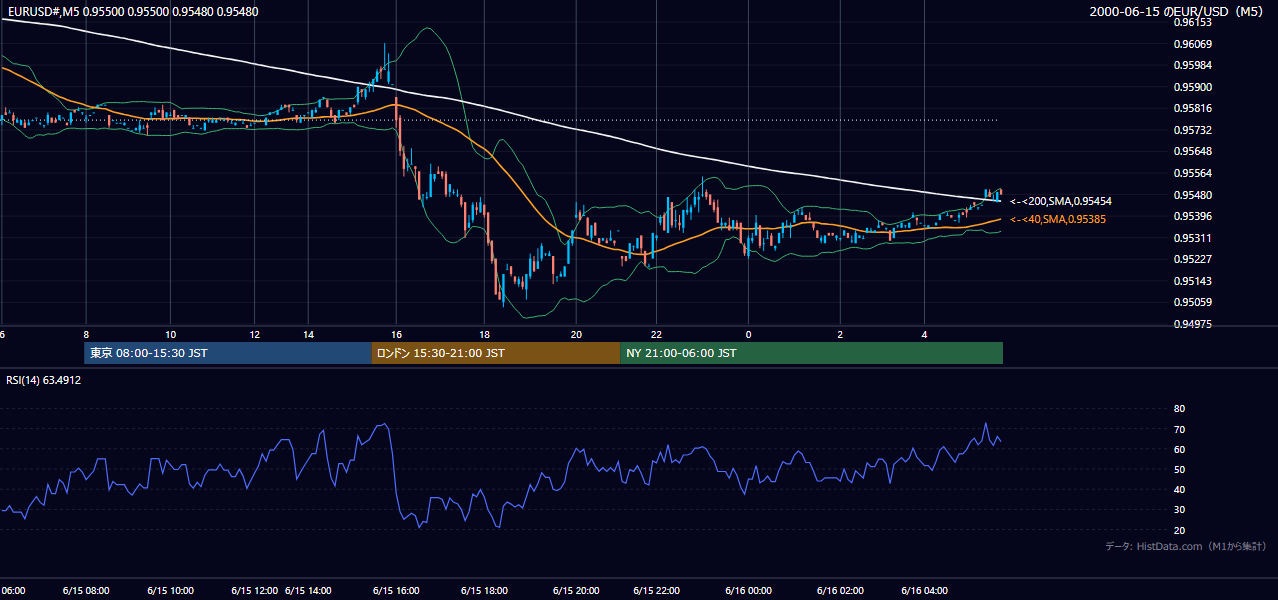Click price axis label 0.95143
The image size is (1278, 600).
pos(1193,281)
